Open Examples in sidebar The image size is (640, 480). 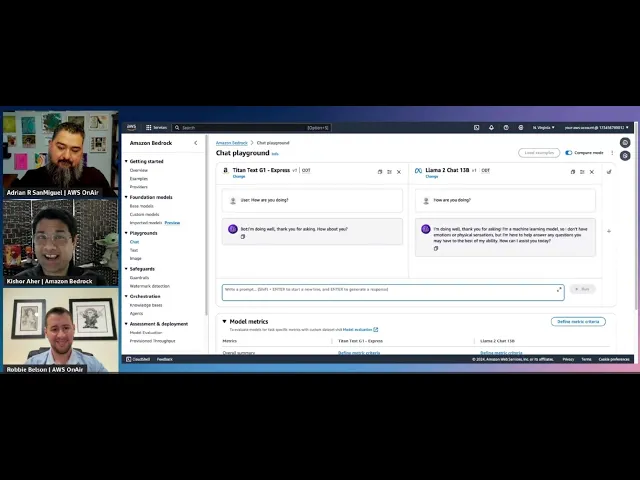139,179
